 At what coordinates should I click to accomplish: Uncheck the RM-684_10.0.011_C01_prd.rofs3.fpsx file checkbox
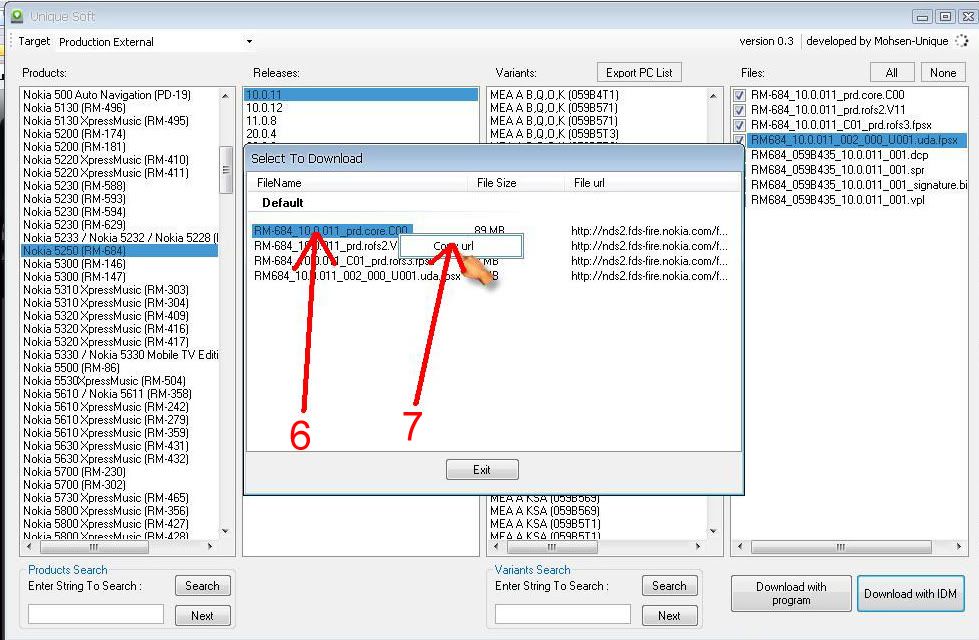[739, 126]
